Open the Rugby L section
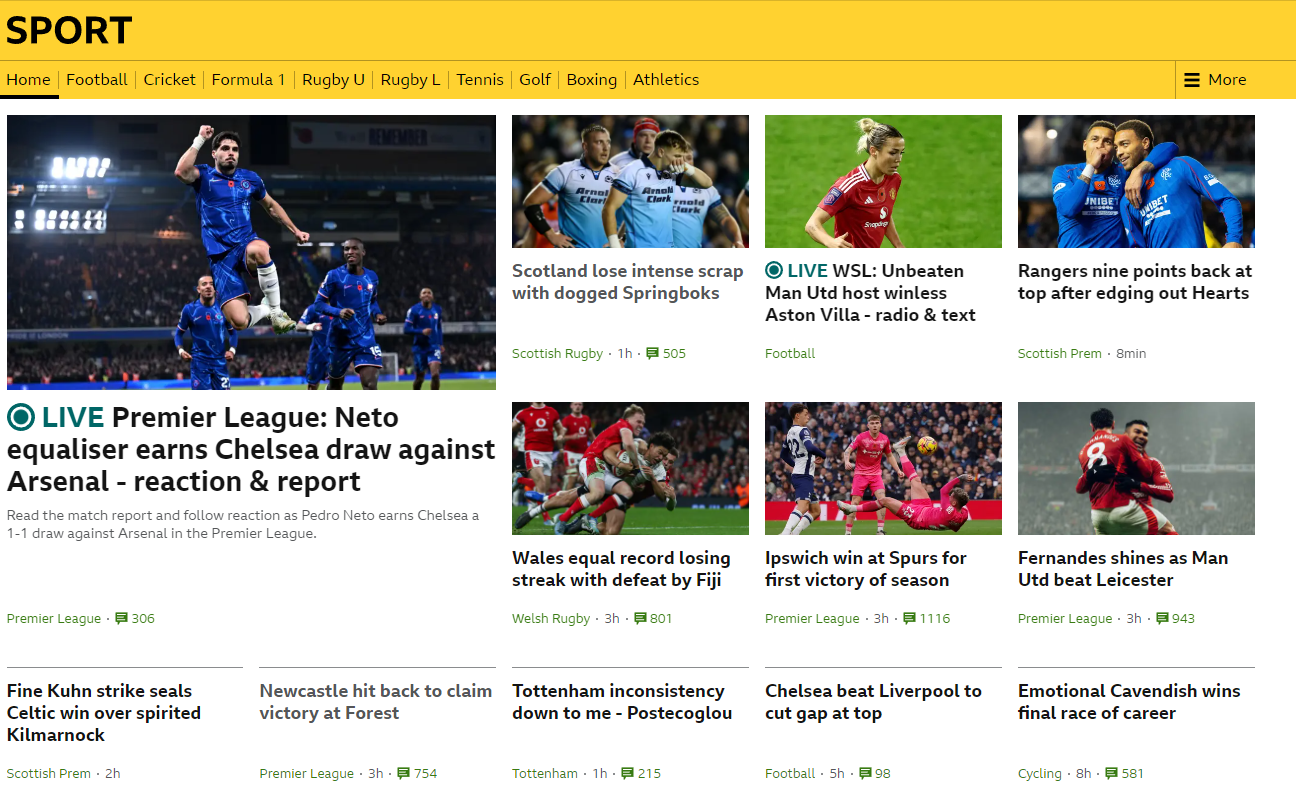The width and height of the screenshot is (1296, 797). click(x=410, y=80)
